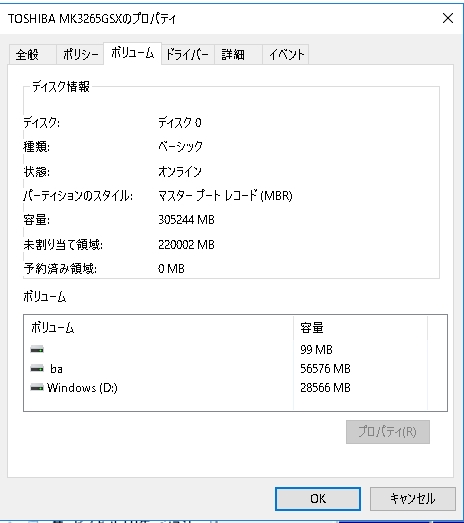This screenshot has width=464, height=523.
Task: Close the TOSHIBA properties dialog
Action: 448,18
